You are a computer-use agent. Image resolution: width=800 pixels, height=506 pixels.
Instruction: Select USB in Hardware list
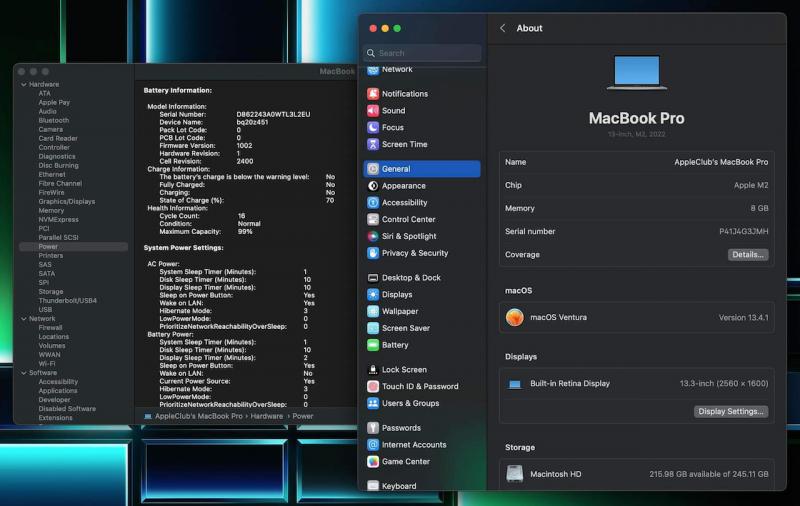tap(45, 310)
